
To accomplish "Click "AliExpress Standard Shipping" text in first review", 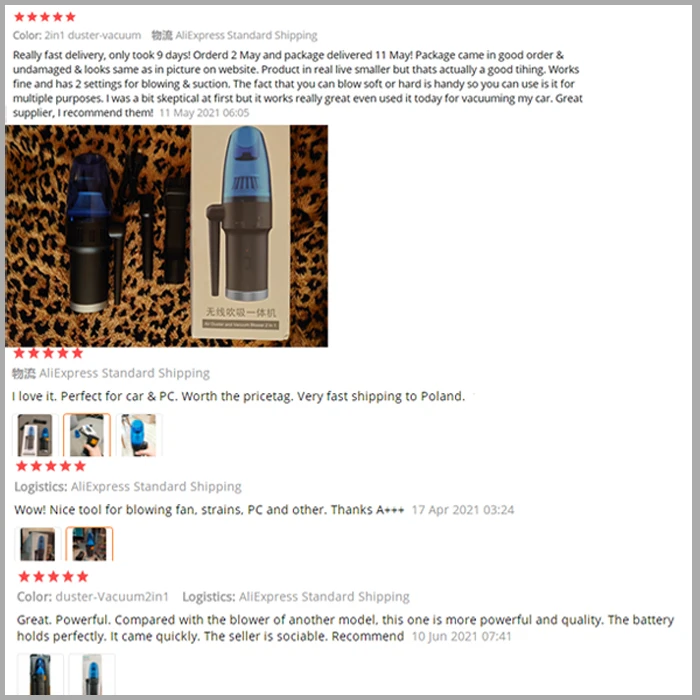I will point(246,35).
